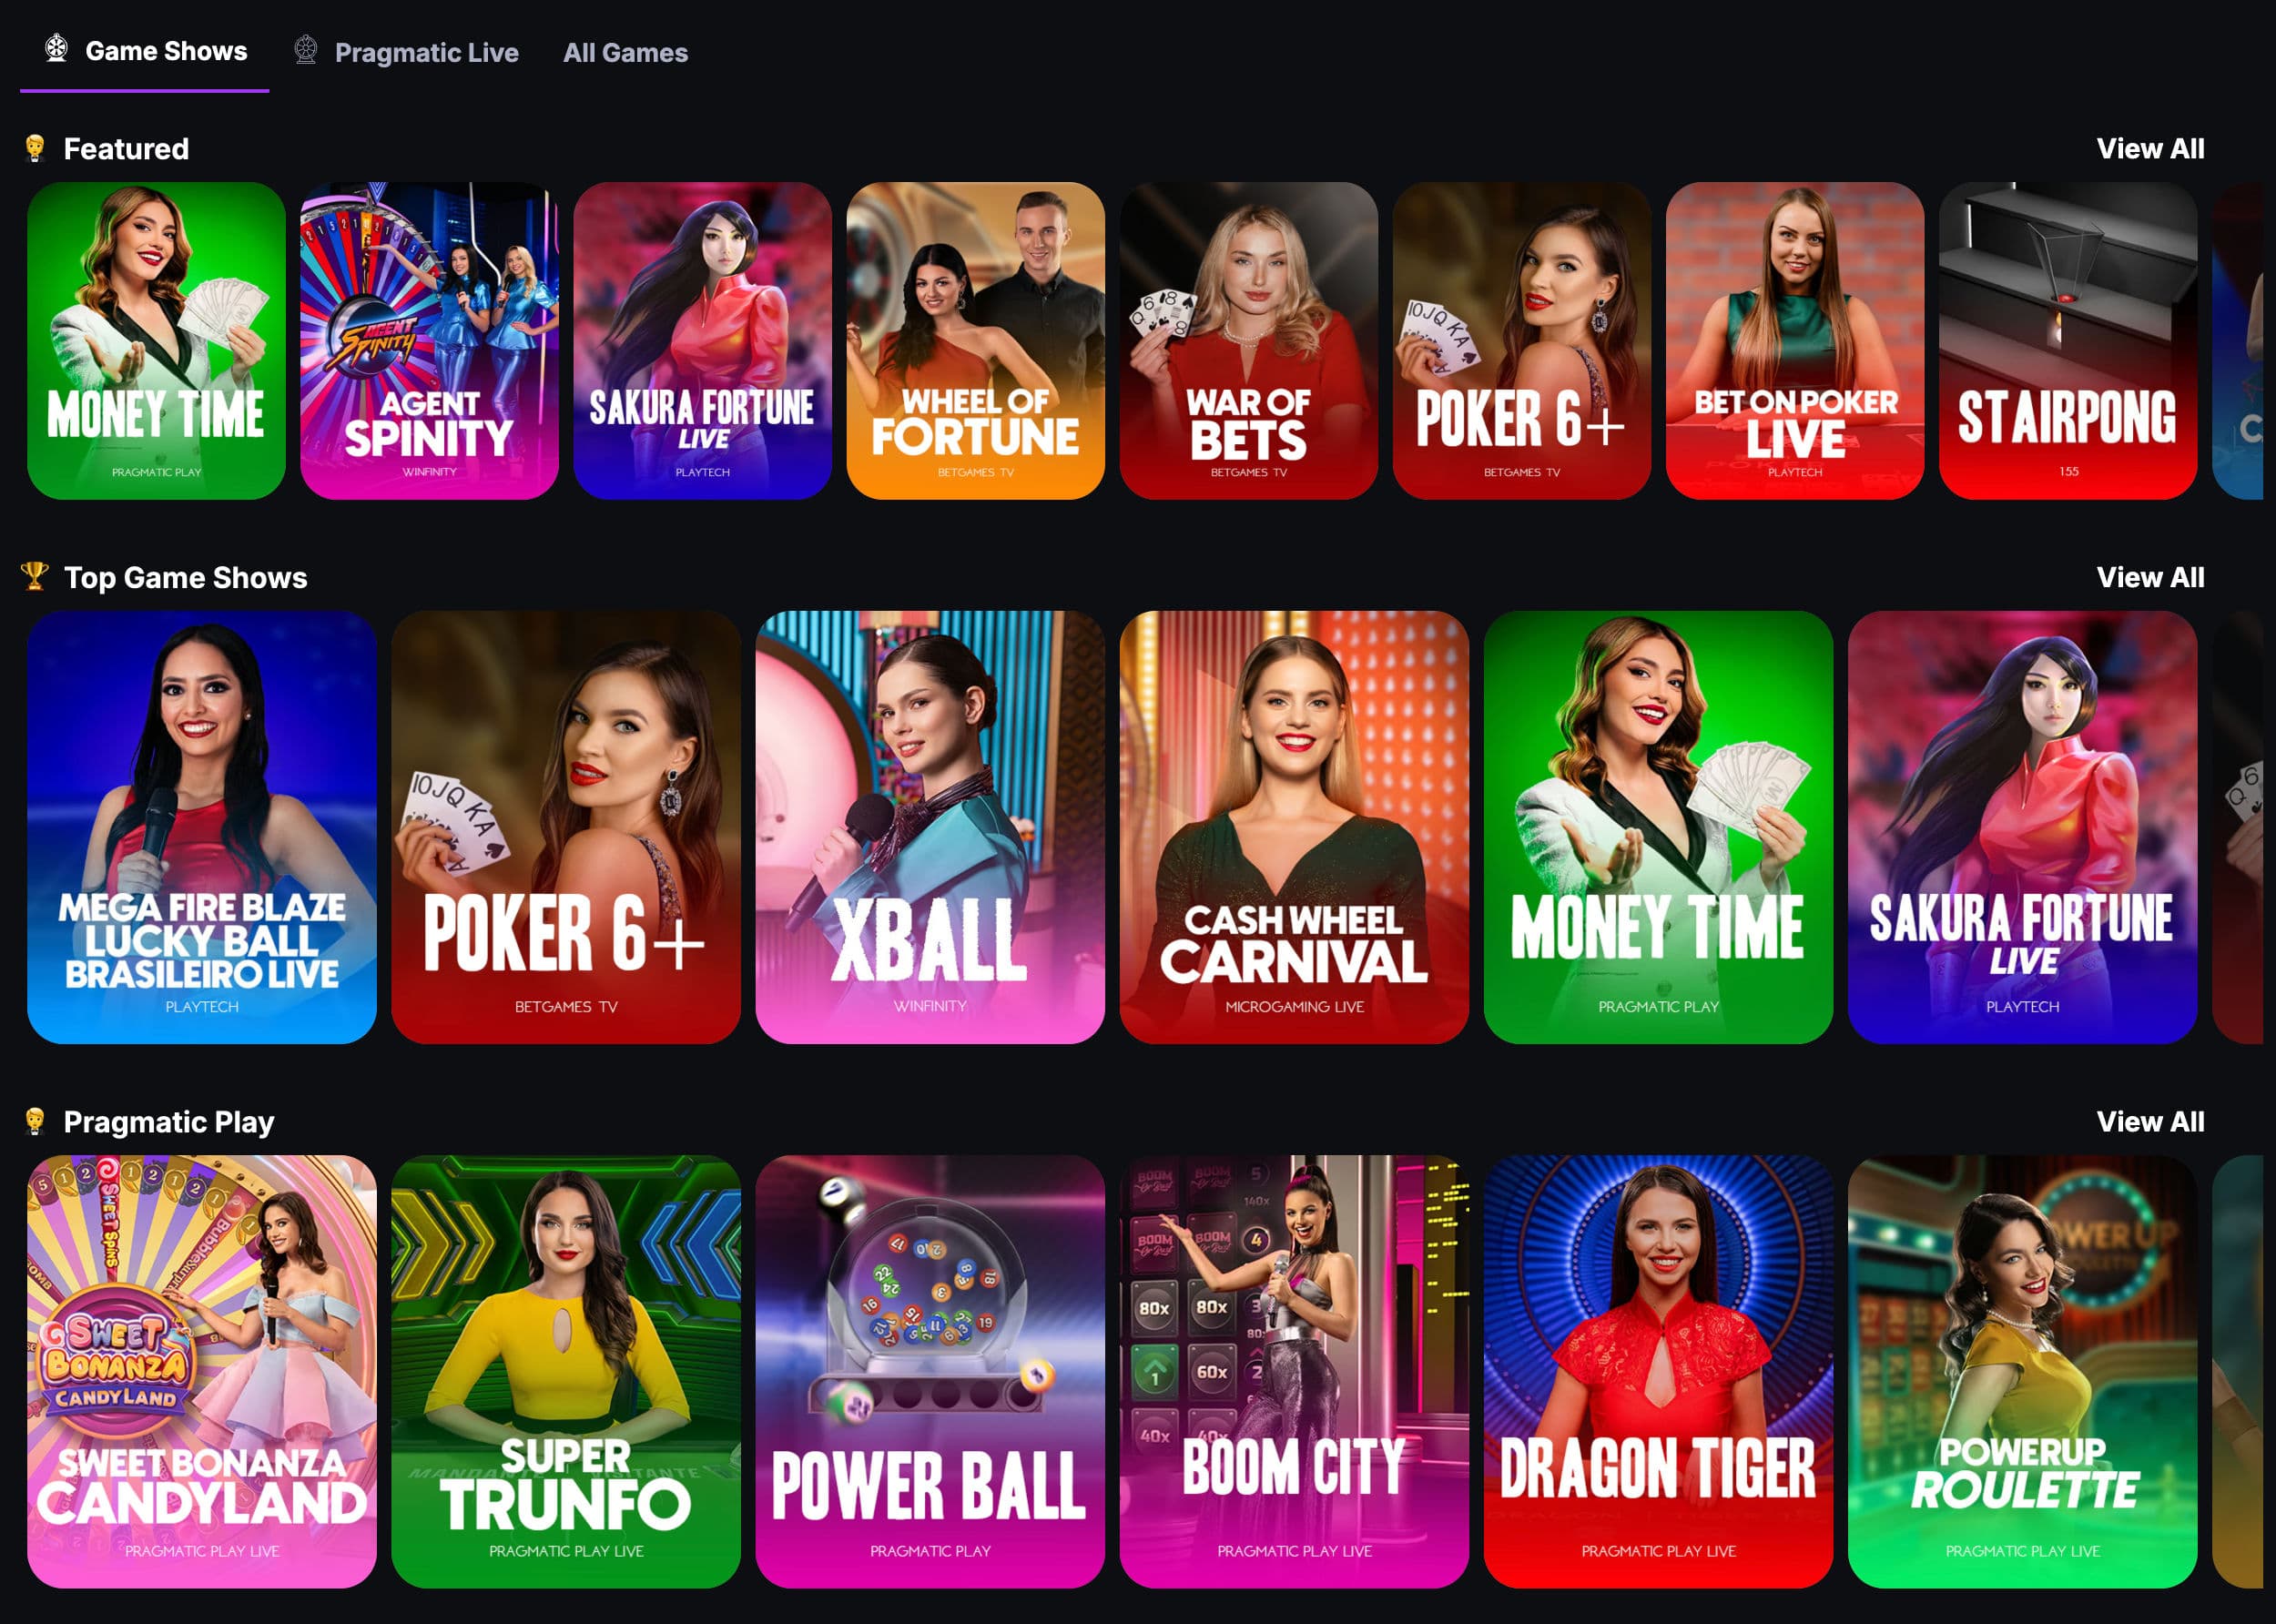Screen dimensions: 2276x1624
Task: Open the Dragon Tiger game tile
Action: click(x=1658, y=1371)
